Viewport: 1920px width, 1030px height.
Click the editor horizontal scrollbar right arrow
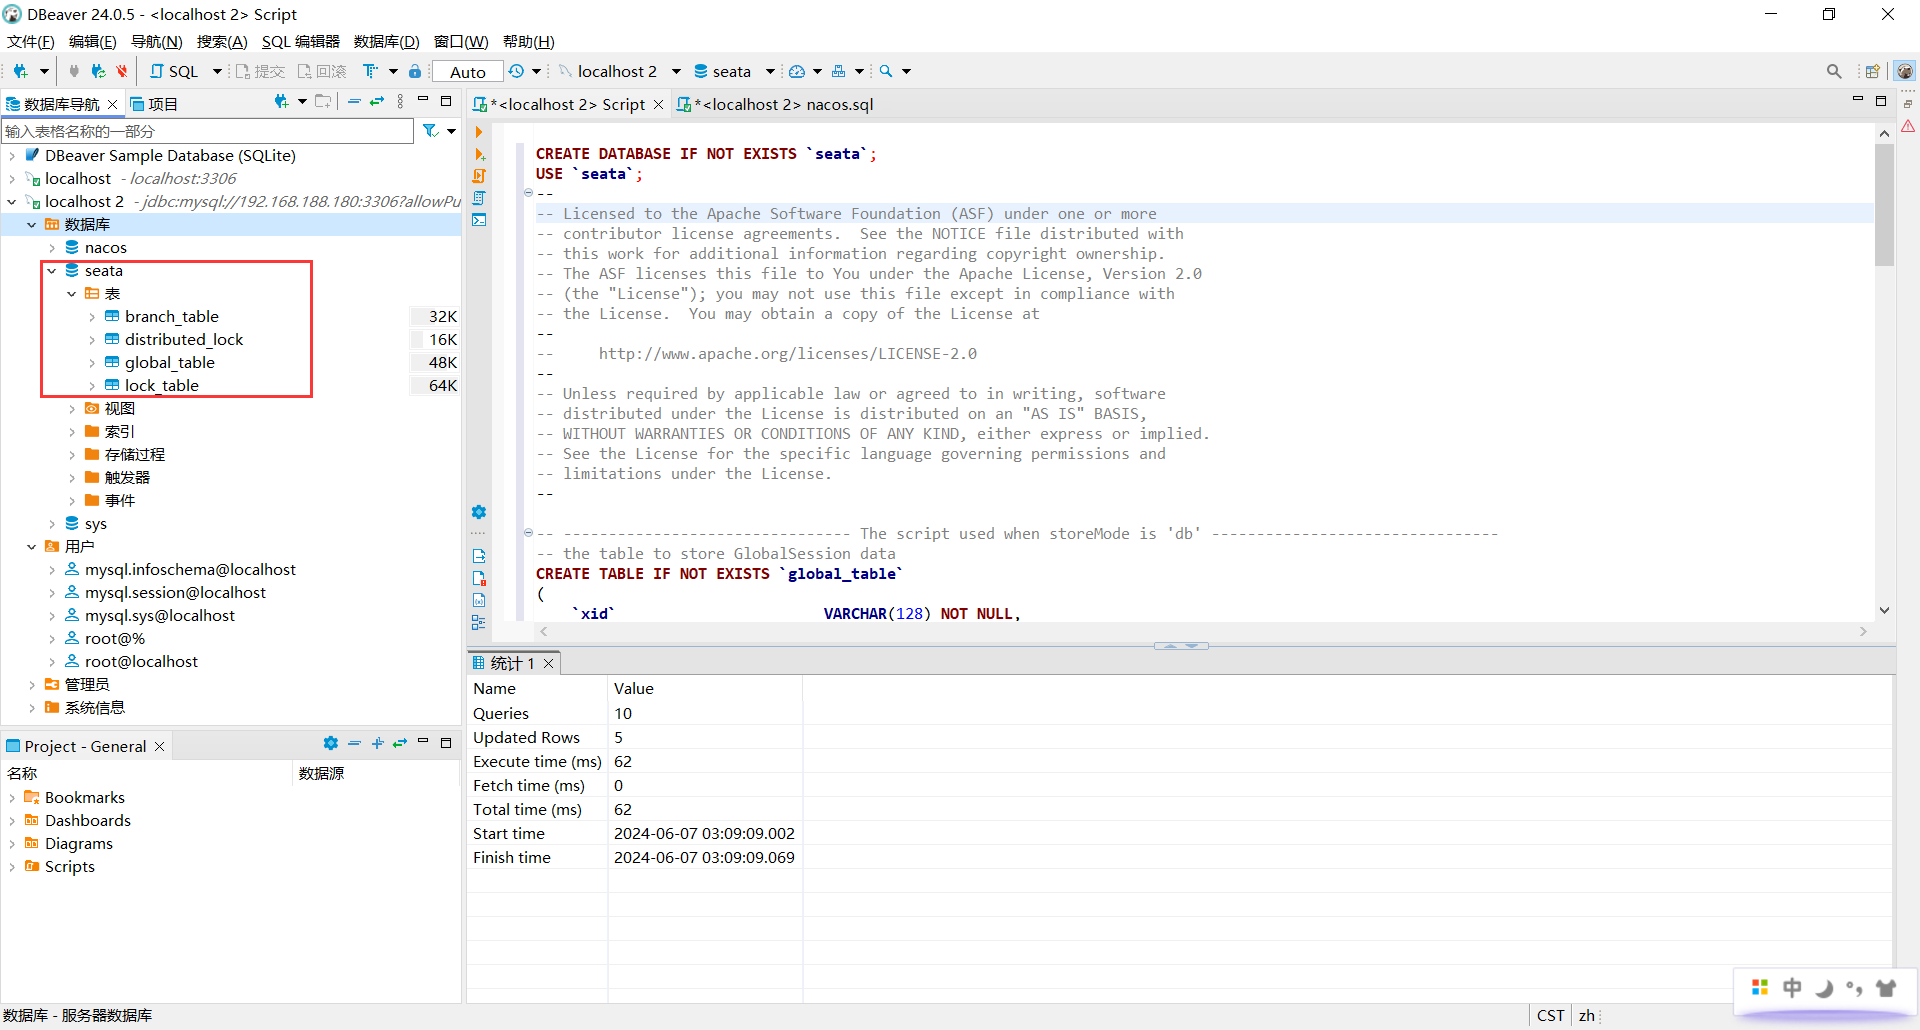(1863, 631)
